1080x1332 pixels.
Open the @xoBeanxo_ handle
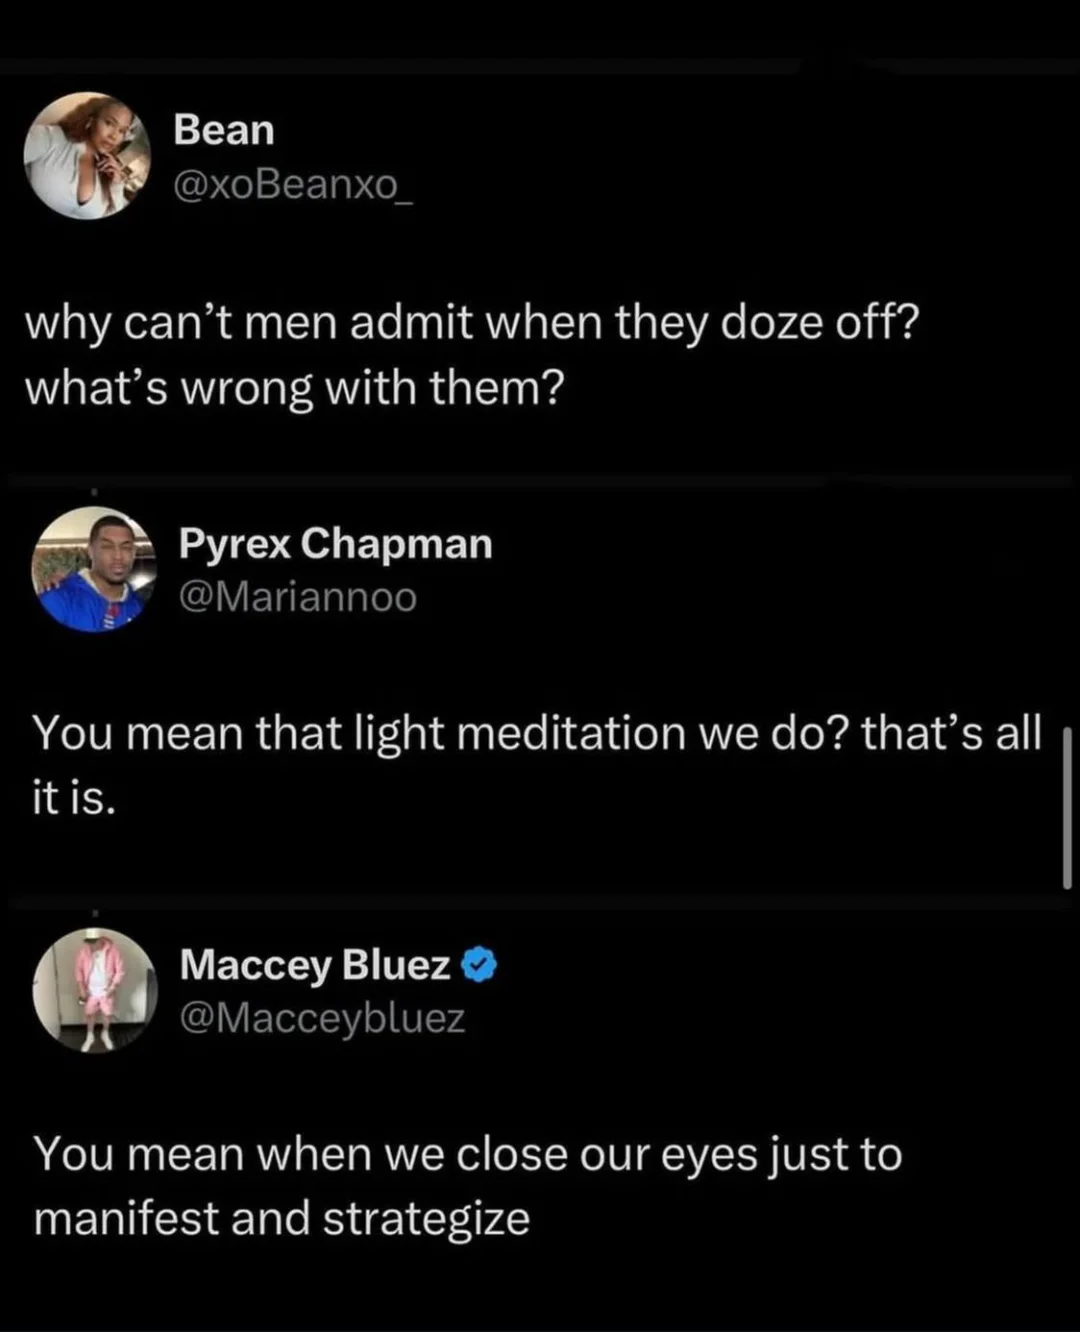[295, 185]
